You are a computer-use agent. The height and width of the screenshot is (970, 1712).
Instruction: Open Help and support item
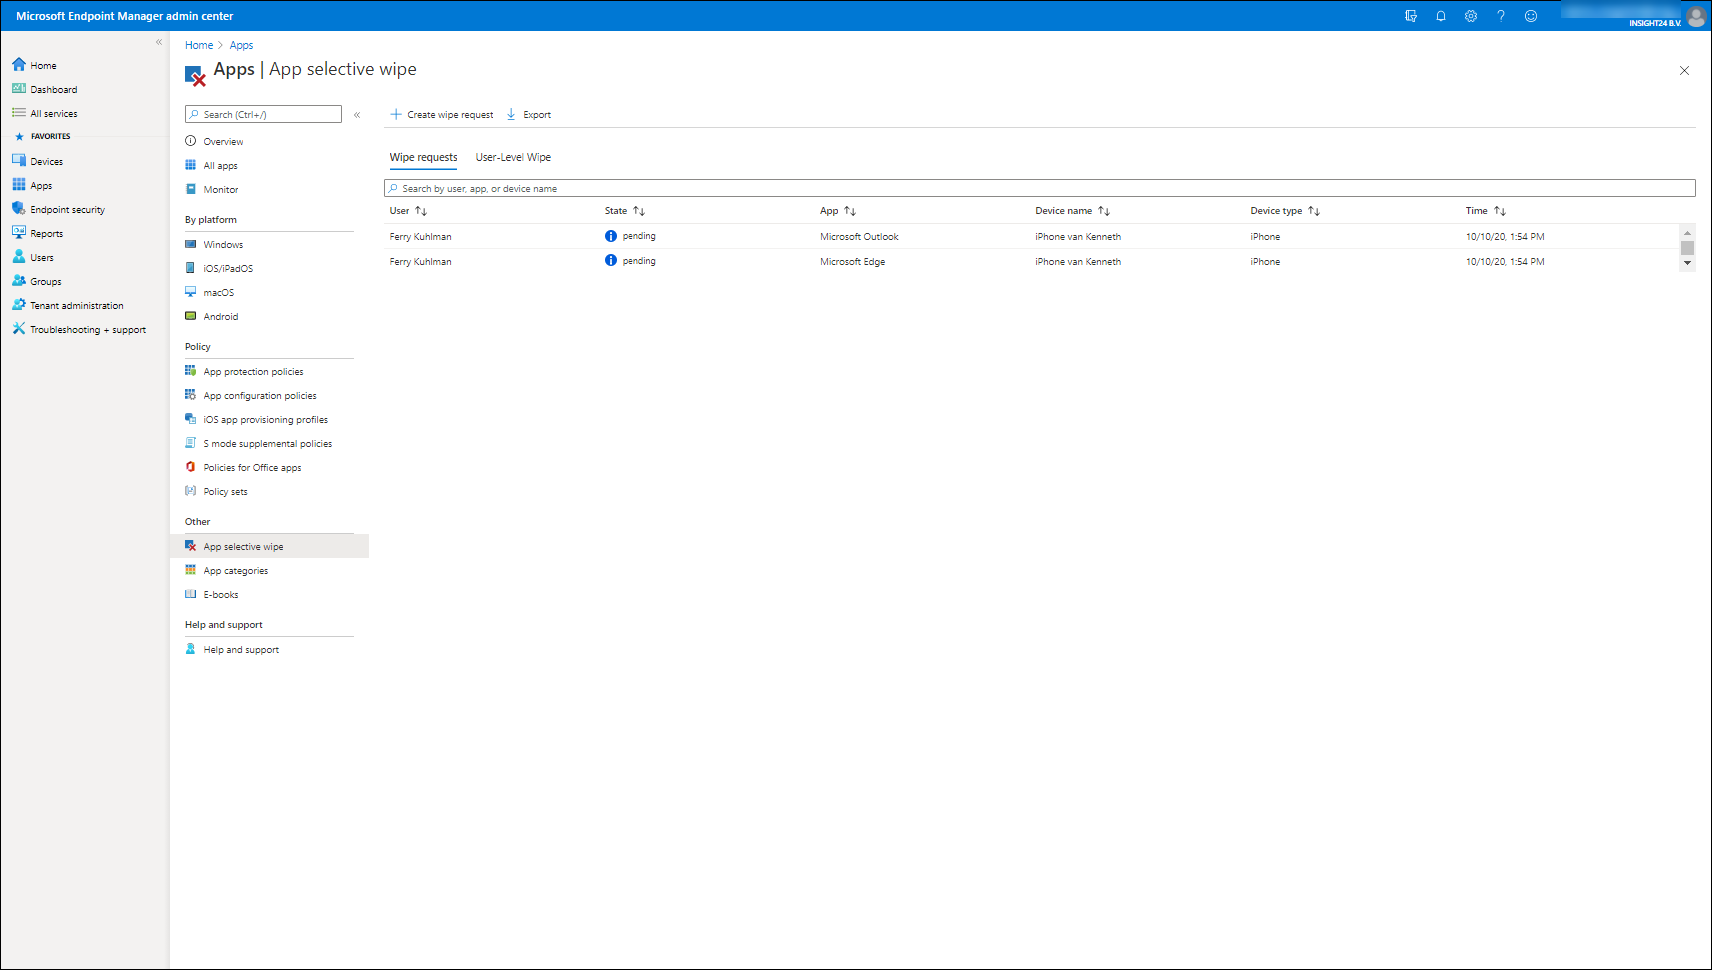tap(241, 649)
